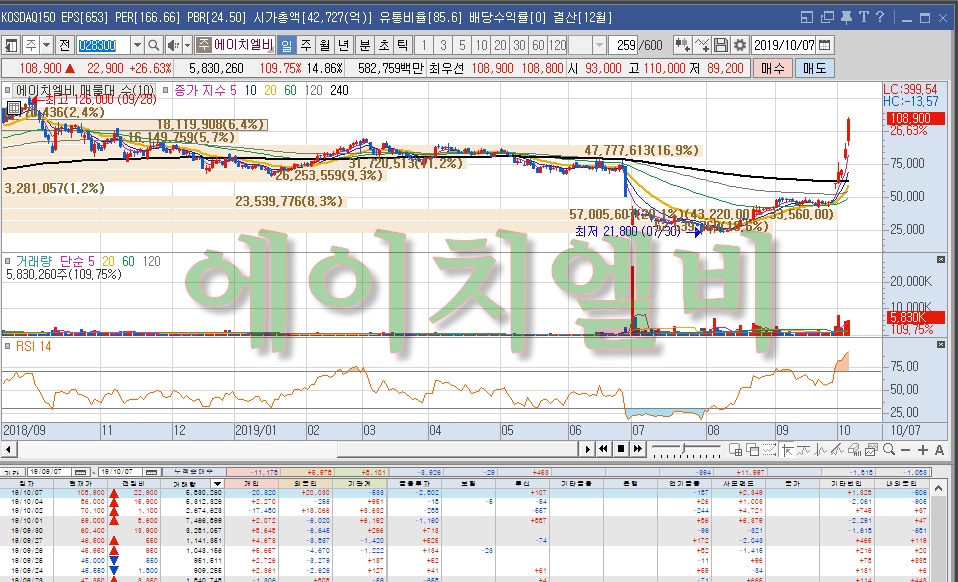Viewport: 958px width, 582px height.
Task: Click the letter A text tool icon
Action: [x=940, y=450]
